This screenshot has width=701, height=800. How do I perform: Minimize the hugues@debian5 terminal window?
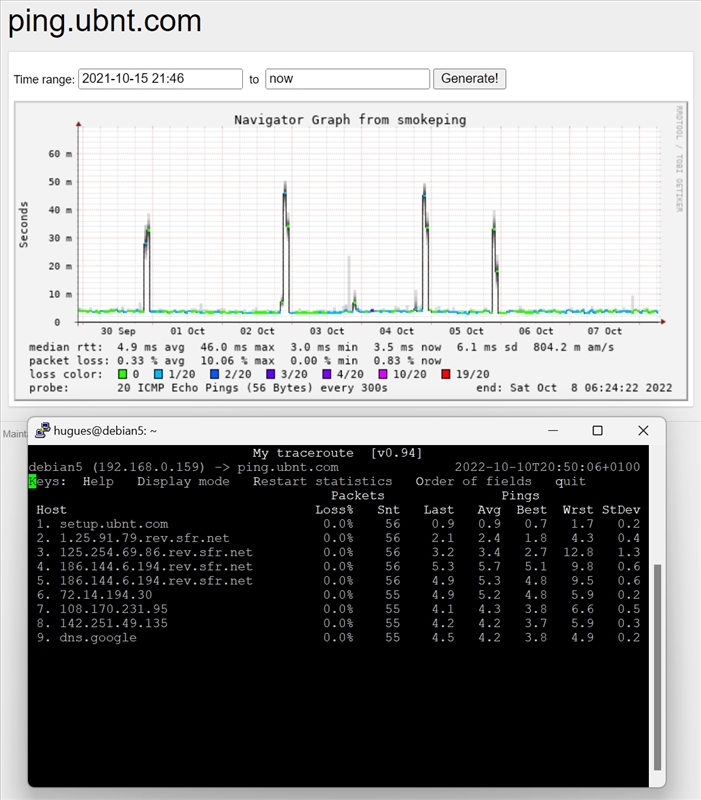click(553, 431)
